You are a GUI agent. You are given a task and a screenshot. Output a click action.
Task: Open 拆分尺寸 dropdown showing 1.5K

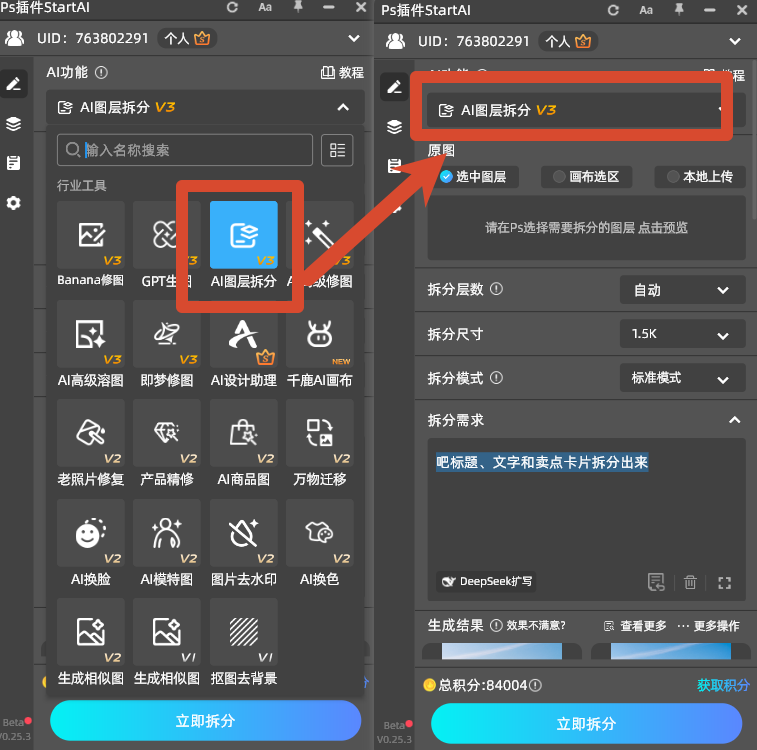point(683,334)
